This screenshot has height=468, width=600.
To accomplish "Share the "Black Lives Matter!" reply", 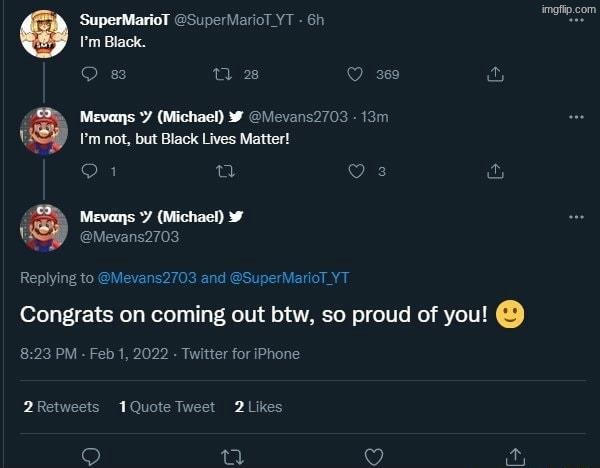I will 494,171.
